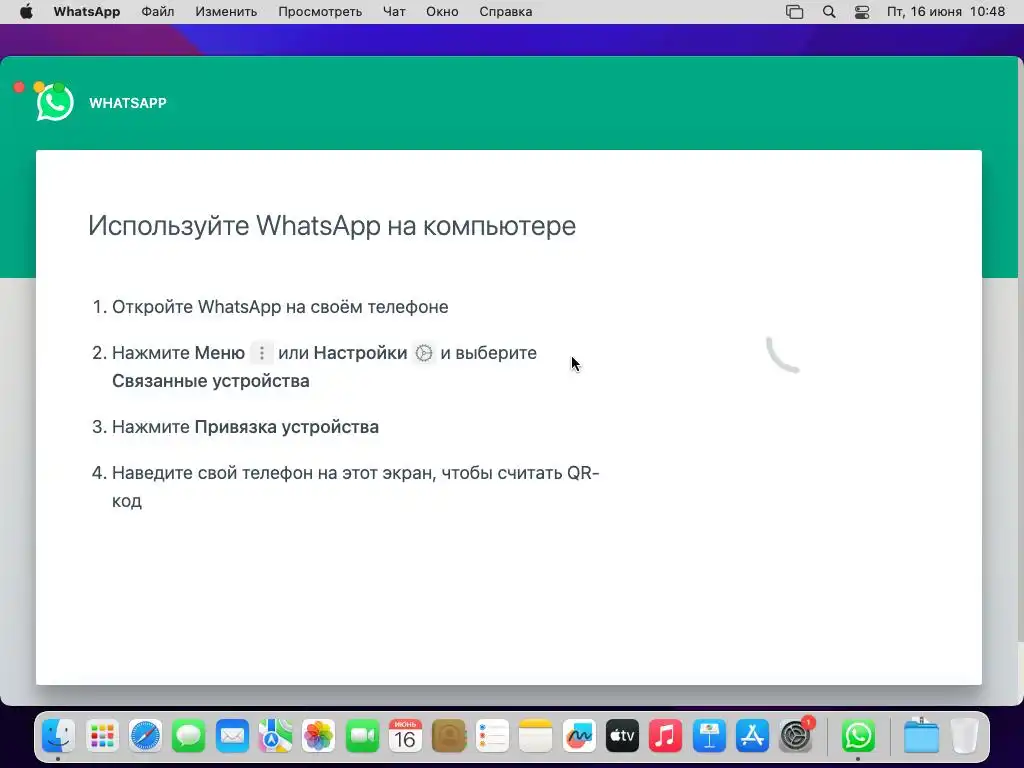Screen dimensions: 1024x768
Task: Open Keynote from the Dock
Action: 709,737
